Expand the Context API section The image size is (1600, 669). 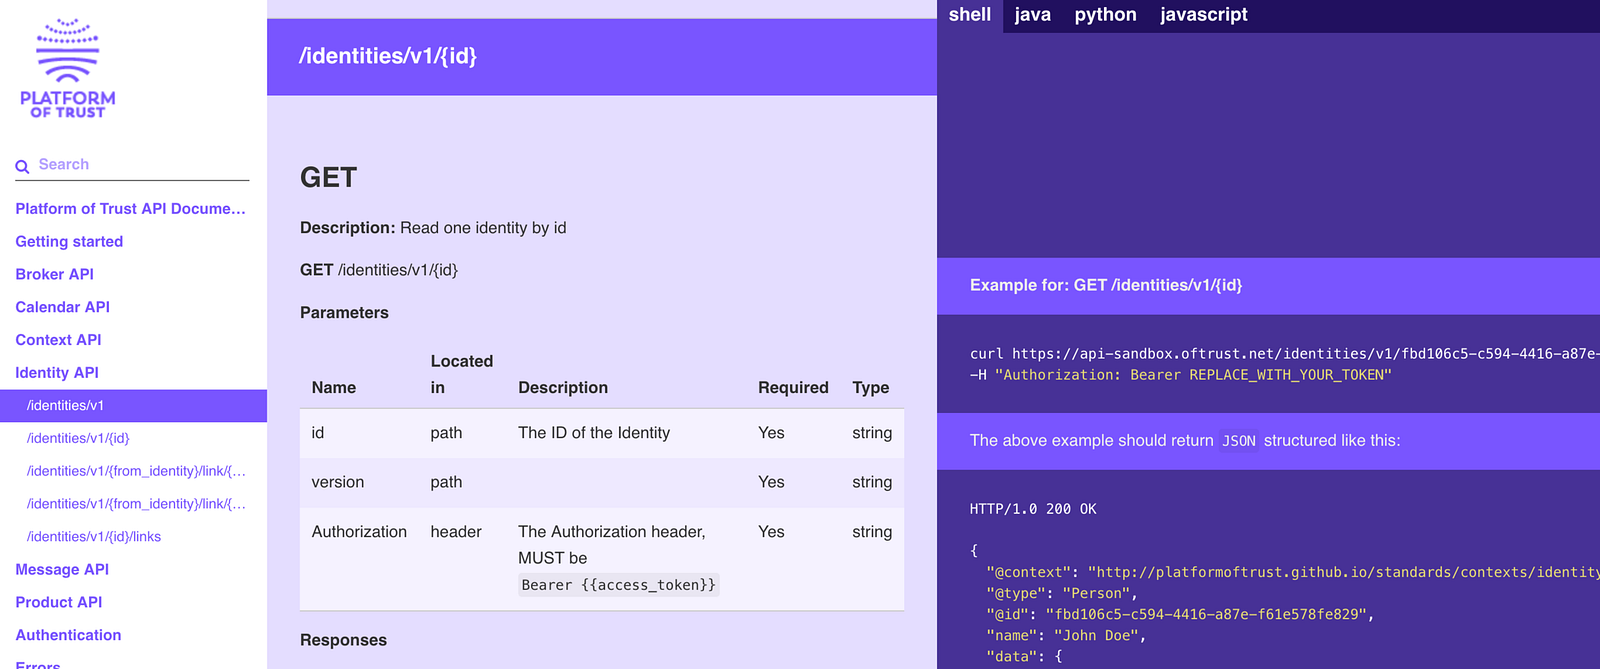click(58, 340)
